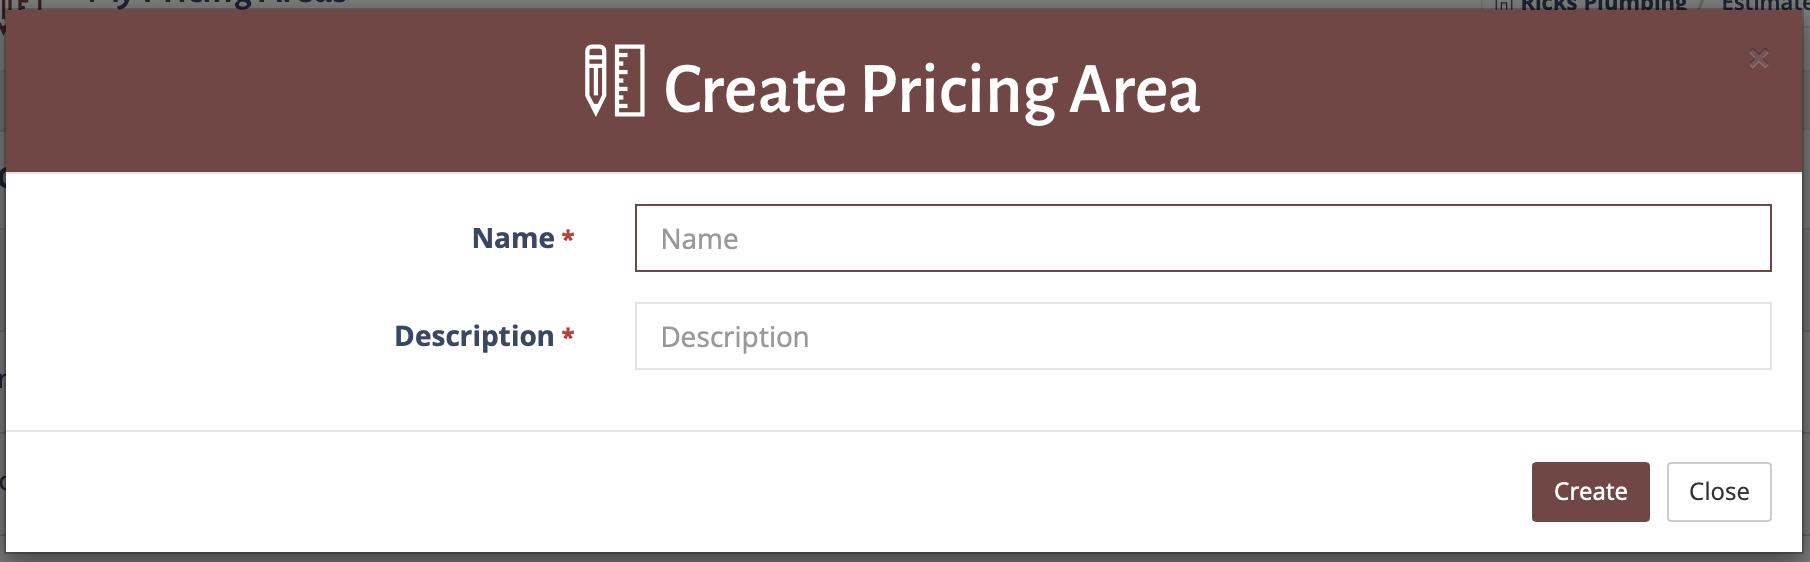Open the Ricks Plumbing breadcrumb link
The width and height of the screenshot is (1810, 562).
pyautogui.click(x=1603, y=5)
